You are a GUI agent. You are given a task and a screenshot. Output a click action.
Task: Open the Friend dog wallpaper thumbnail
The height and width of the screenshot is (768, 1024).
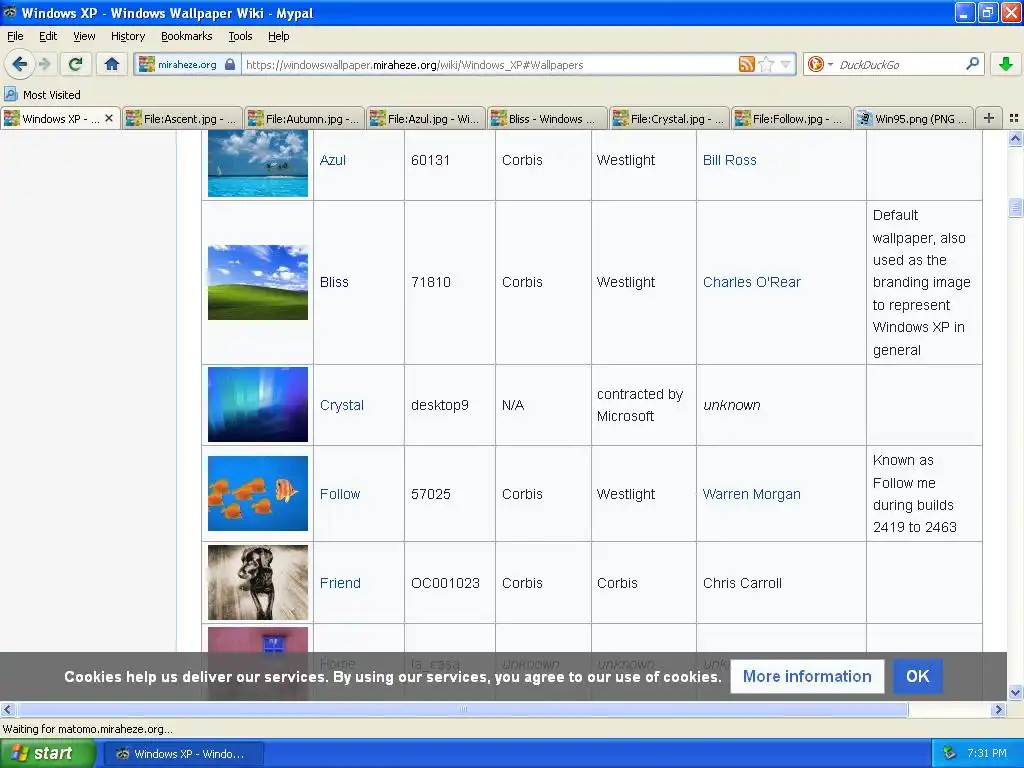(258, 583)
